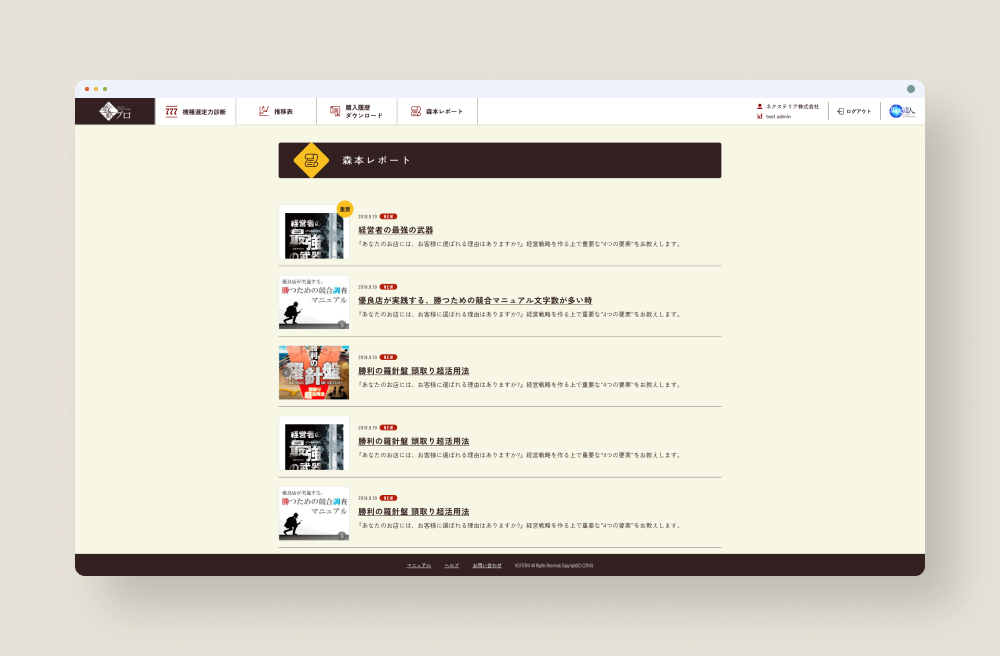Viewport: 1000px width, 656px height.
Task: Open the ヘルプ footer link
Action: pos(452,565)
